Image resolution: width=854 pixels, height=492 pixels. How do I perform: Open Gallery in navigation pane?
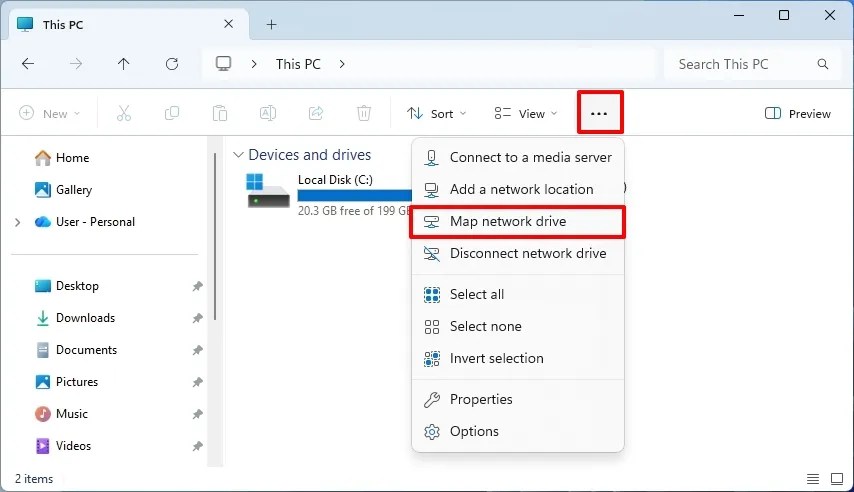coord(74,190)
